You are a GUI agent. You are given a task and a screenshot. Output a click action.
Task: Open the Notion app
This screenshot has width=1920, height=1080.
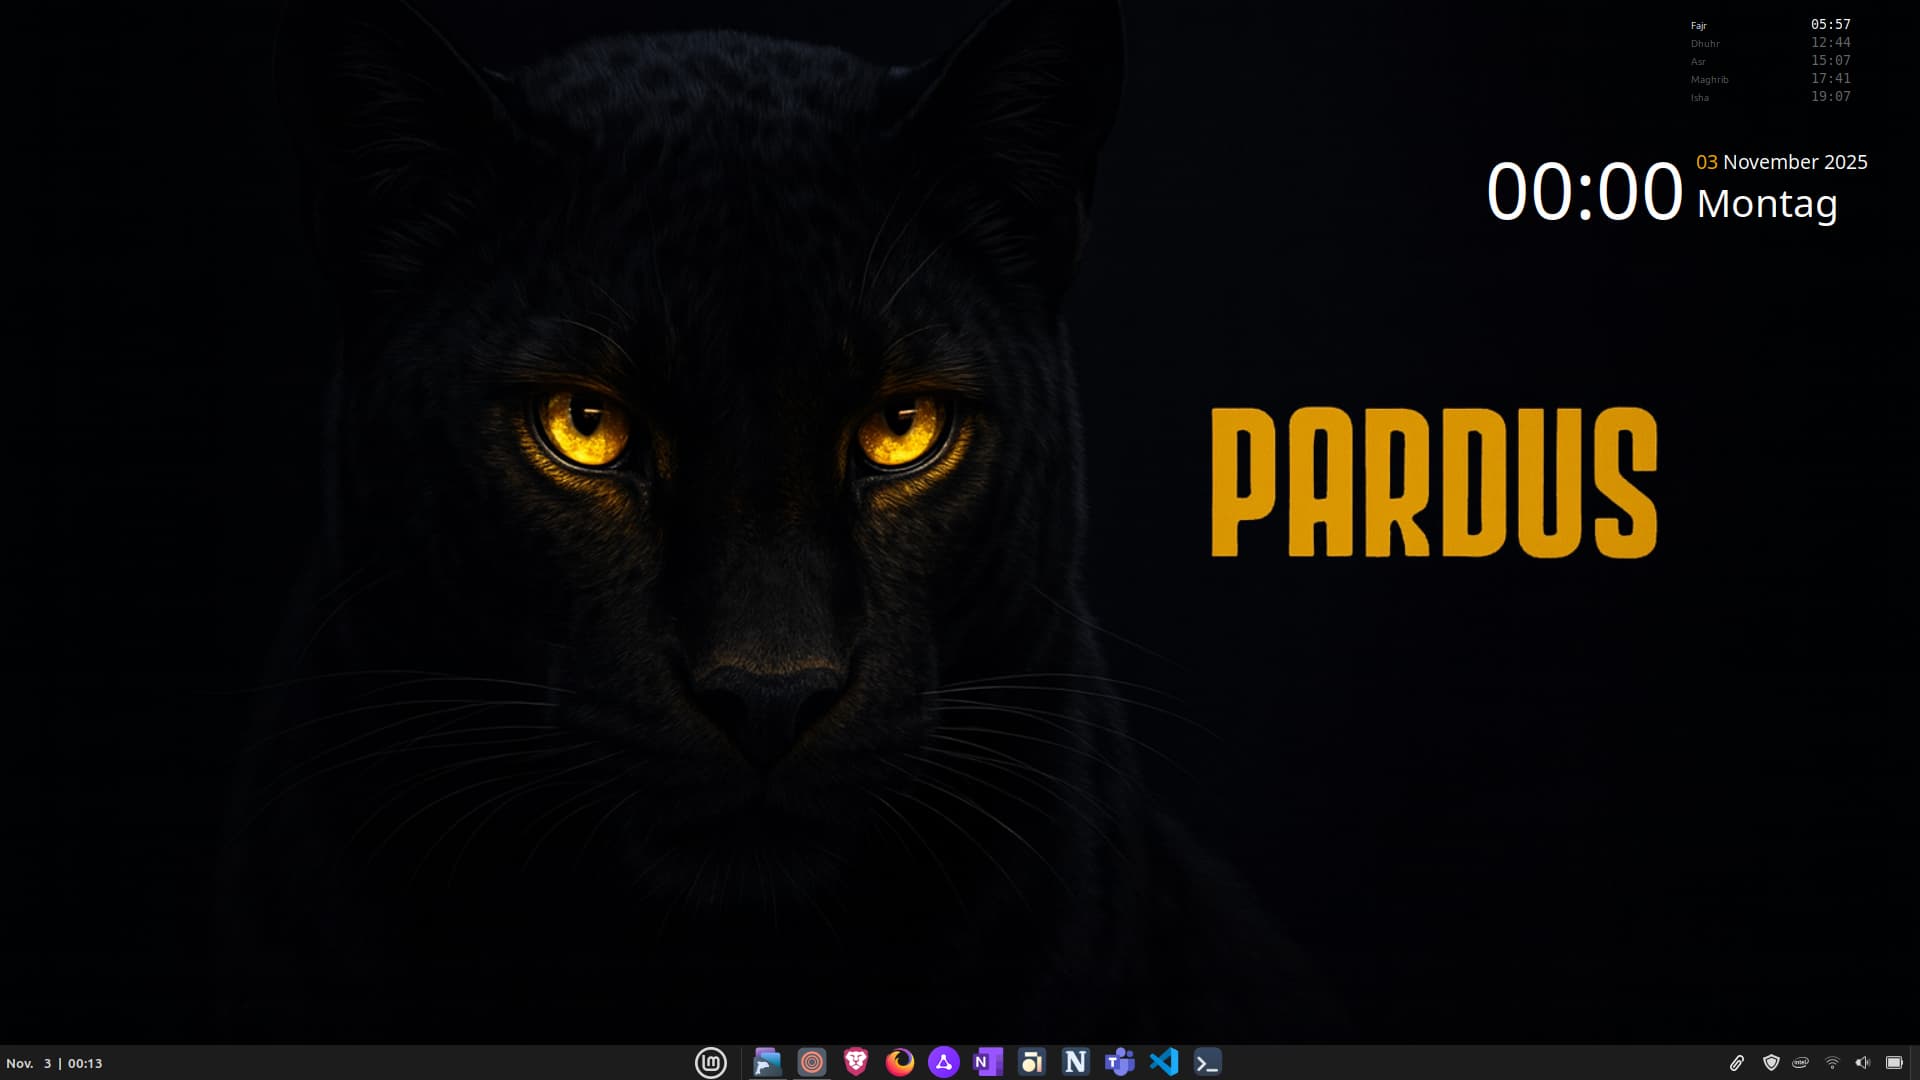1075,1062
